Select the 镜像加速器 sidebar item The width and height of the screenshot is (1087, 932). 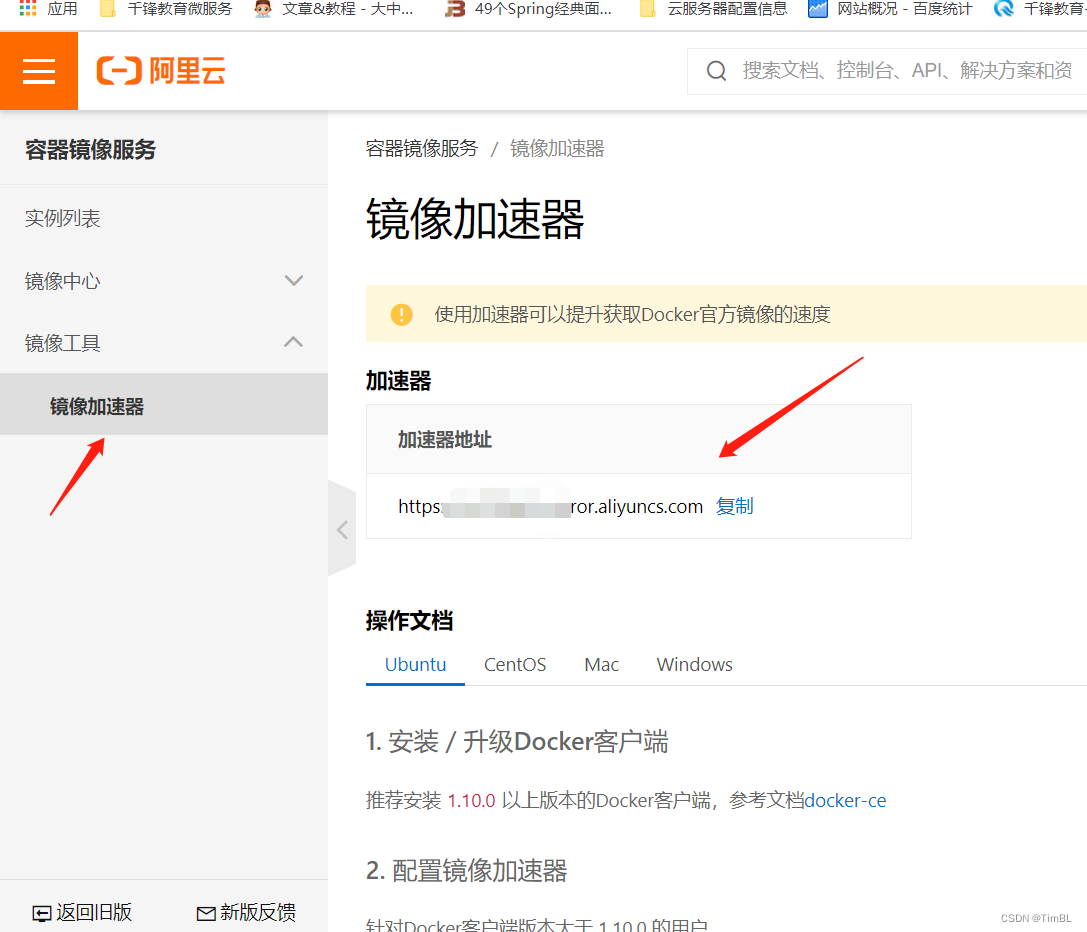164,404
